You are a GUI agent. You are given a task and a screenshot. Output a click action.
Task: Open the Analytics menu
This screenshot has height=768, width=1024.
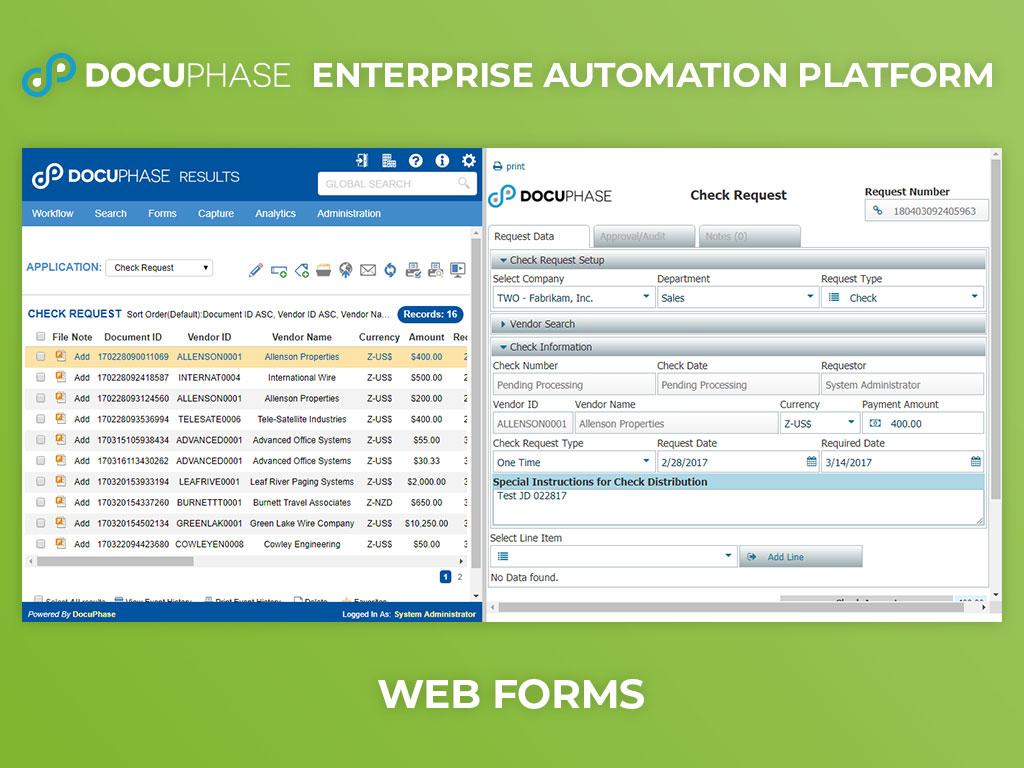tap(275, 213)
